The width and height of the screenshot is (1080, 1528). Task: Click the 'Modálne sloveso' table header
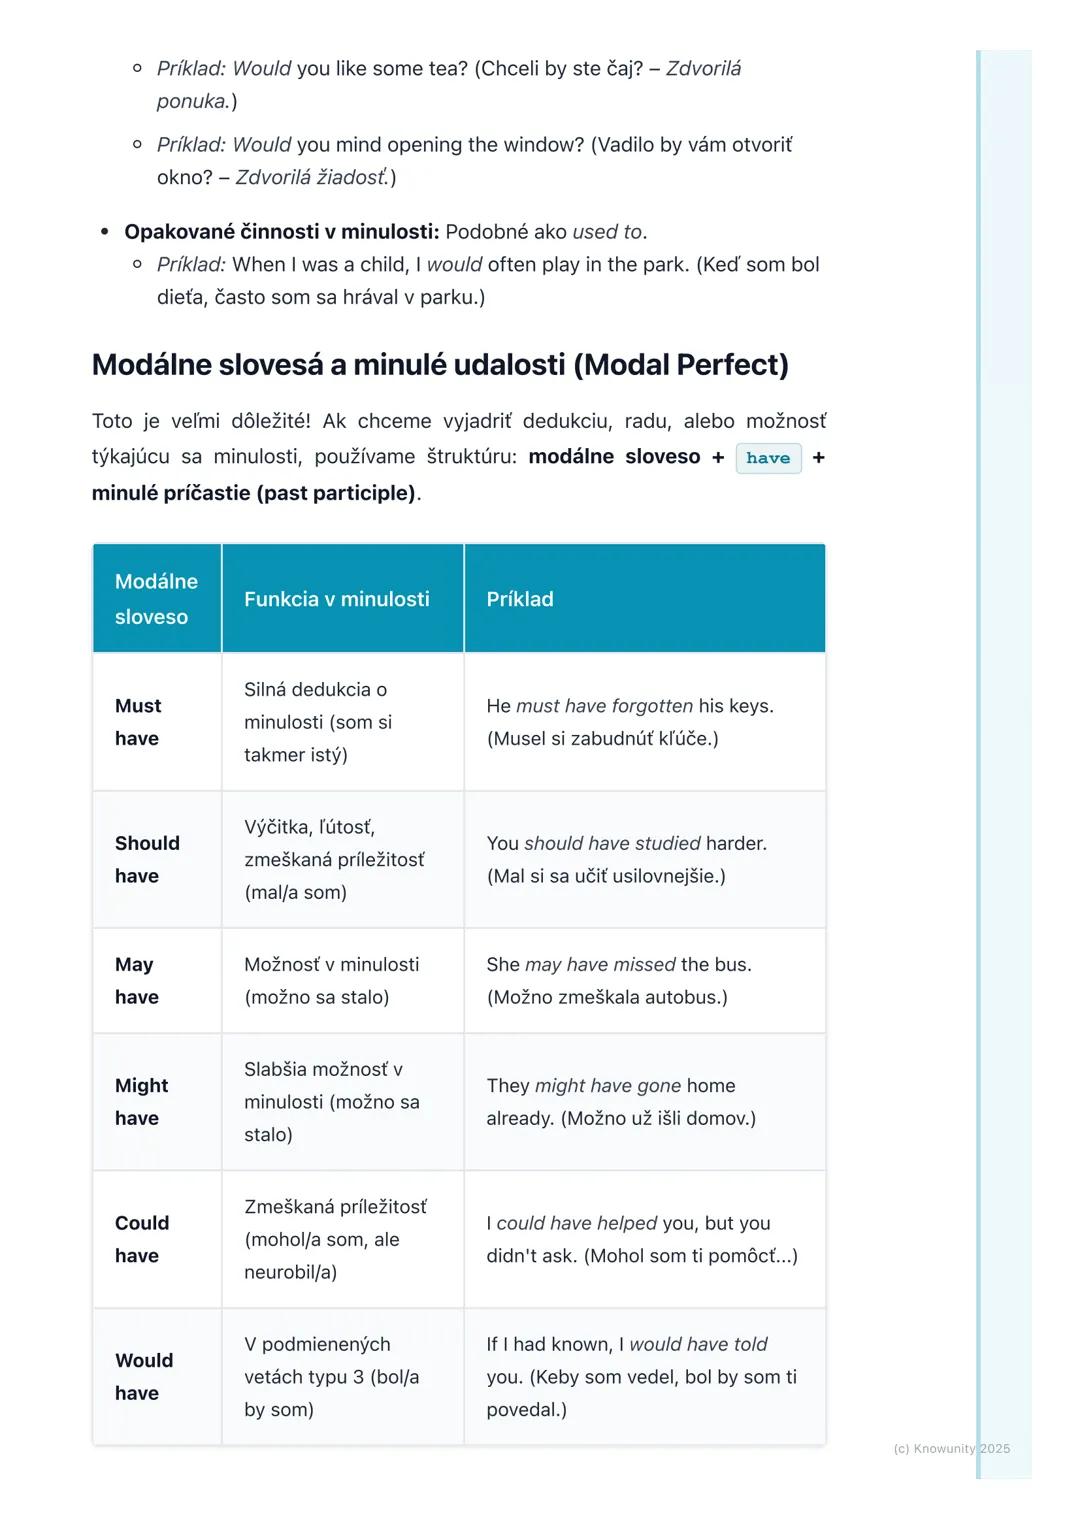(x=156, y=599)
